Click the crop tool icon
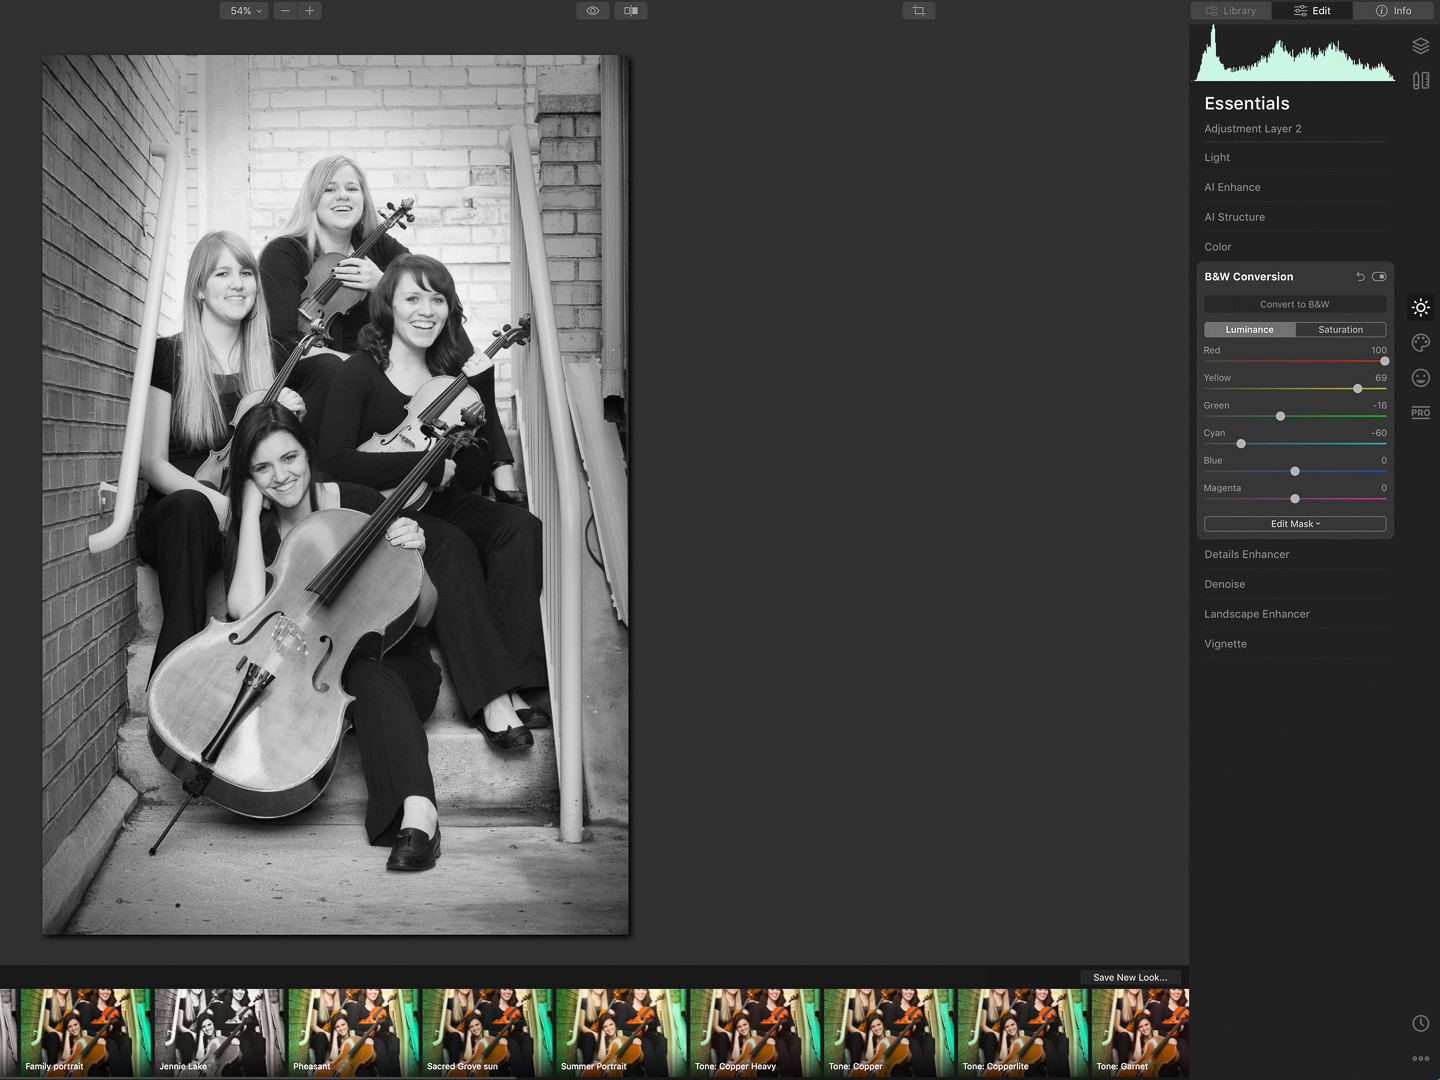Image resolution: width=1440 pixels, height=1080 pixels. (918, 11)
